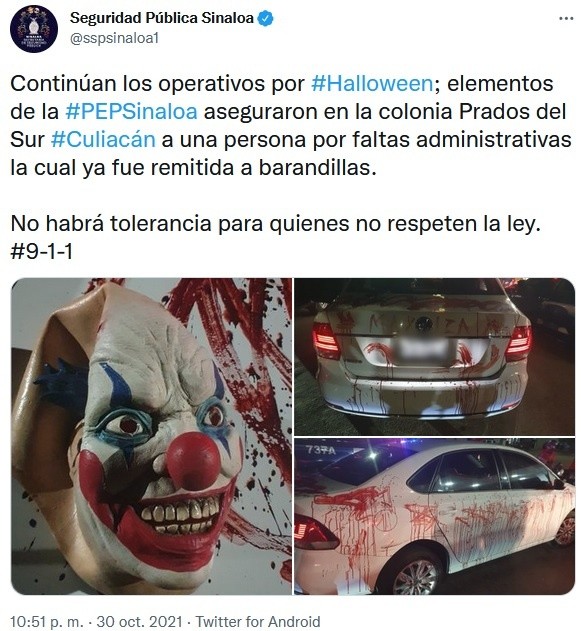
Task: Open the 10:51 p. m. timestamp link
Action: [47, 621]
